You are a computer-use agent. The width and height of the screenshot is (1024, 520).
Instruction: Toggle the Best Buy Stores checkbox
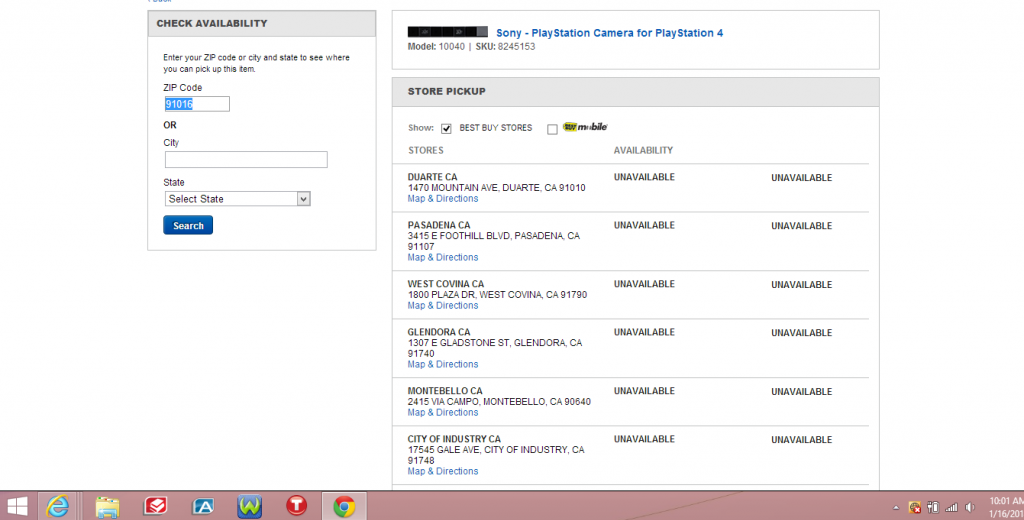coord(446,129)
